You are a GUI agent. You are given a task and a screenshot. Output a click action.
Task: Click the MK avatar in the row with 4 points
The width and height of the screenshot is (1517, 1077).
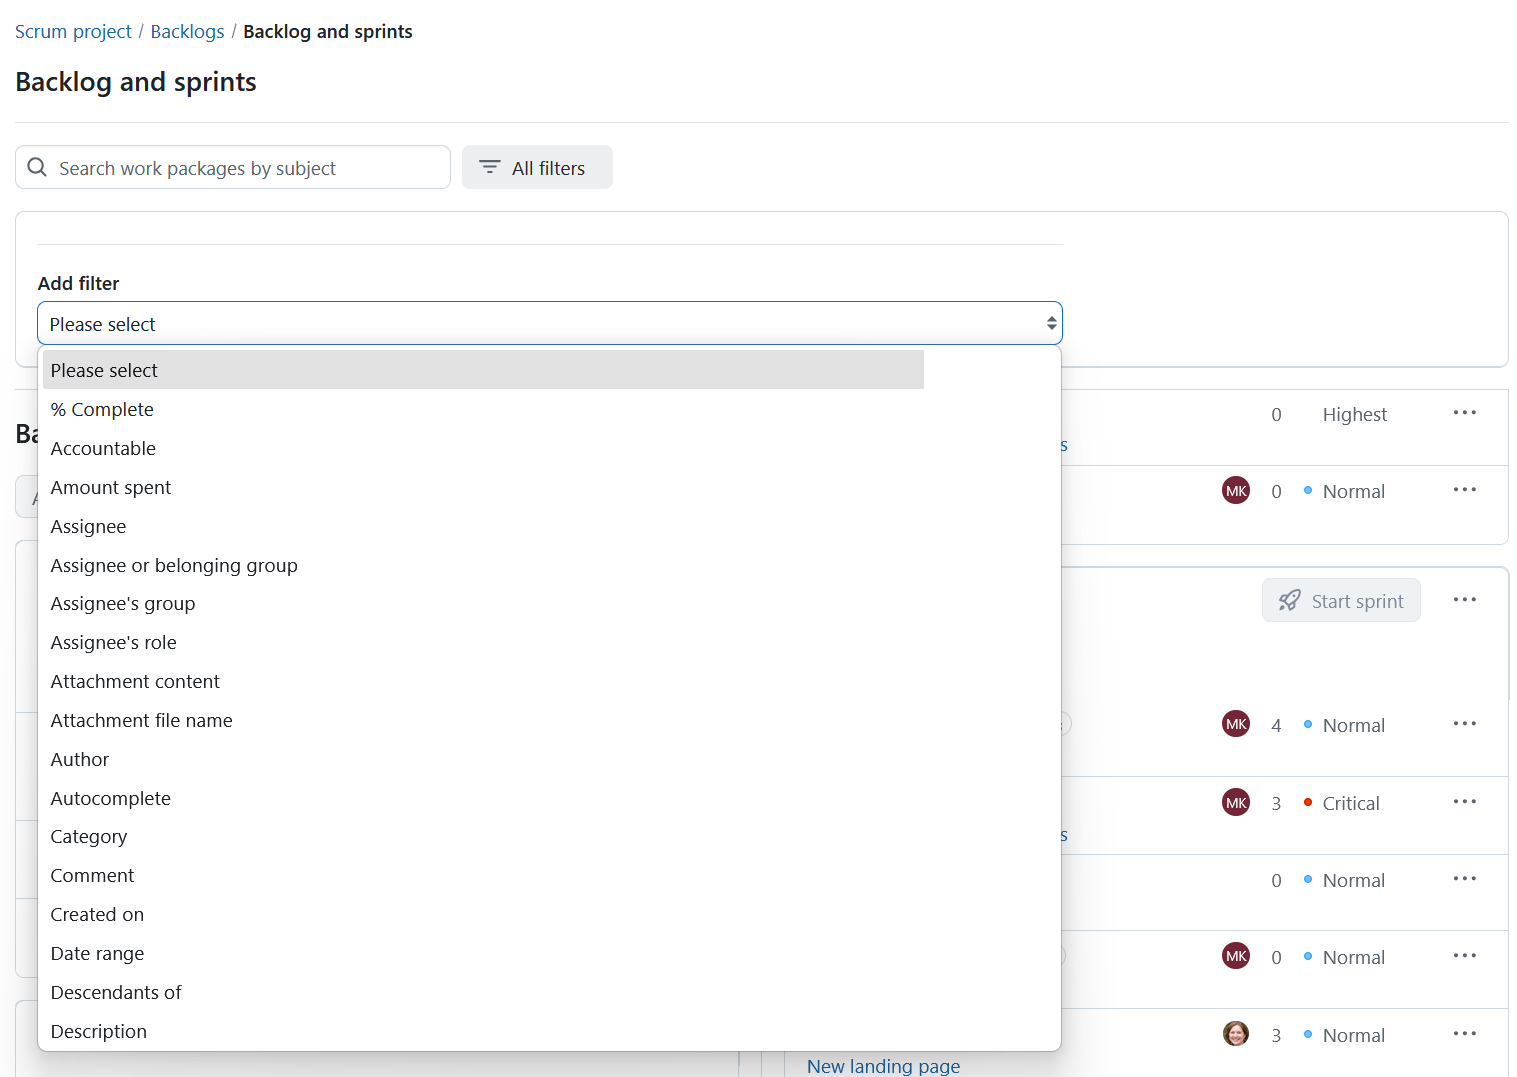pos(1236,724)
